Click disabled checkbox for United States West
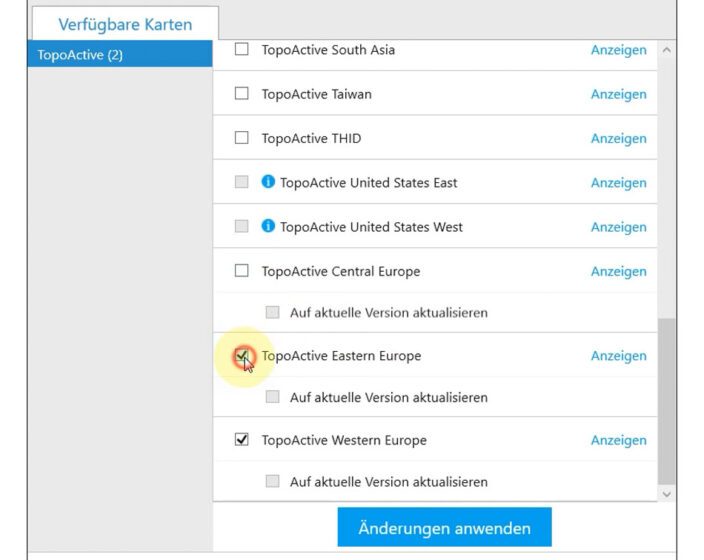Viewport: 704px width, 560px height. pyautogui.click(x=242, y=226)
